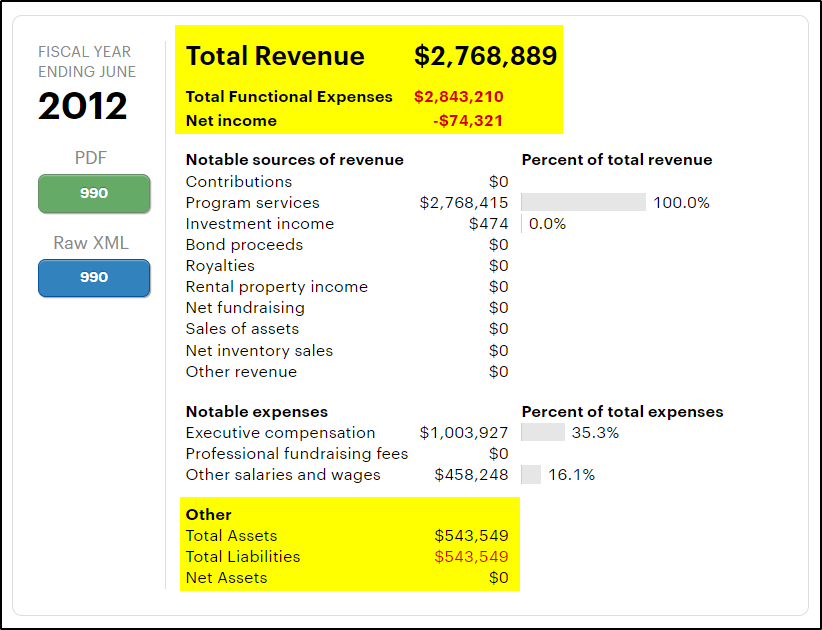Click the Total Liabilities "$543,549" red amount
Image resolution: width=822 pixels, height=630 pixels.
(x=471, y=557)
